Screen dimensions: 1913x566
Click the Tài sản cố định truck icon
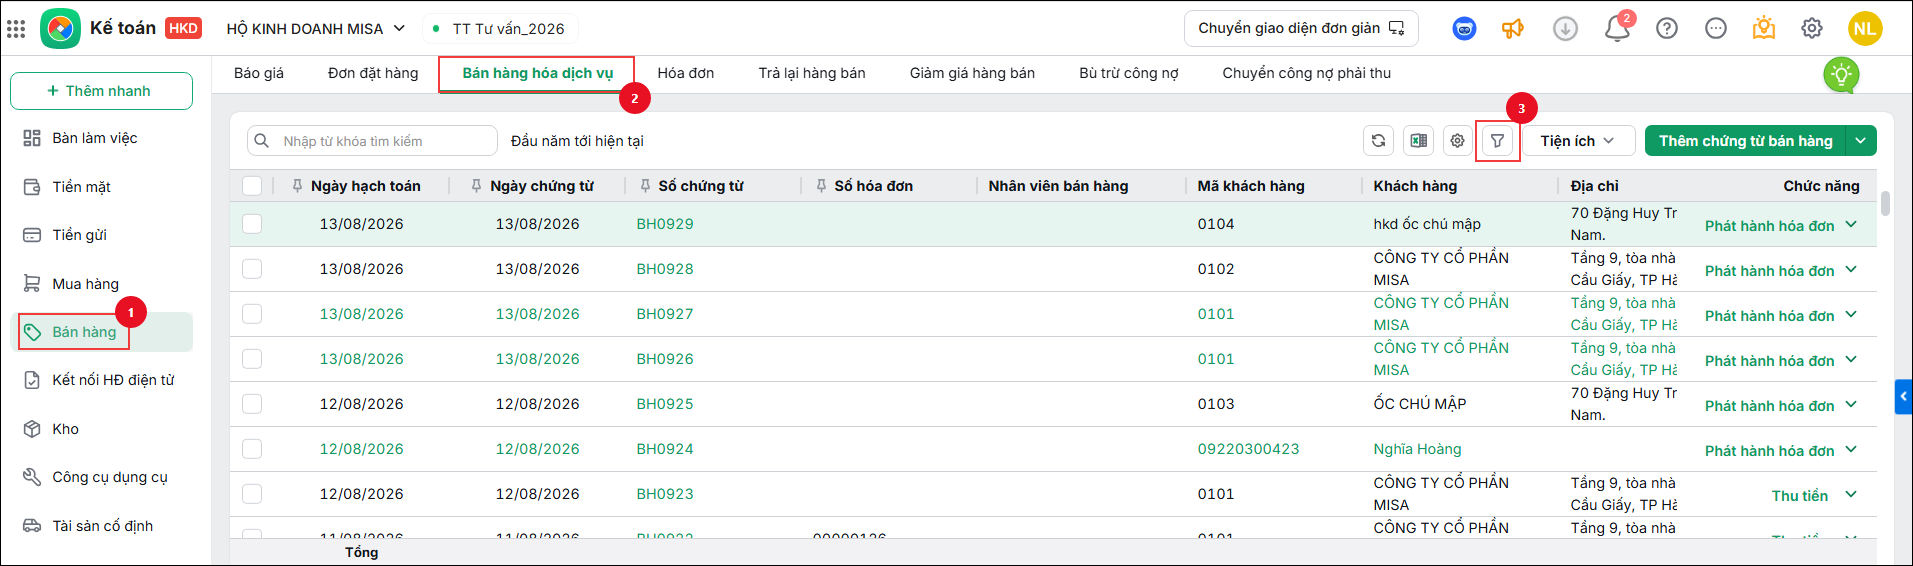point(32,526)
